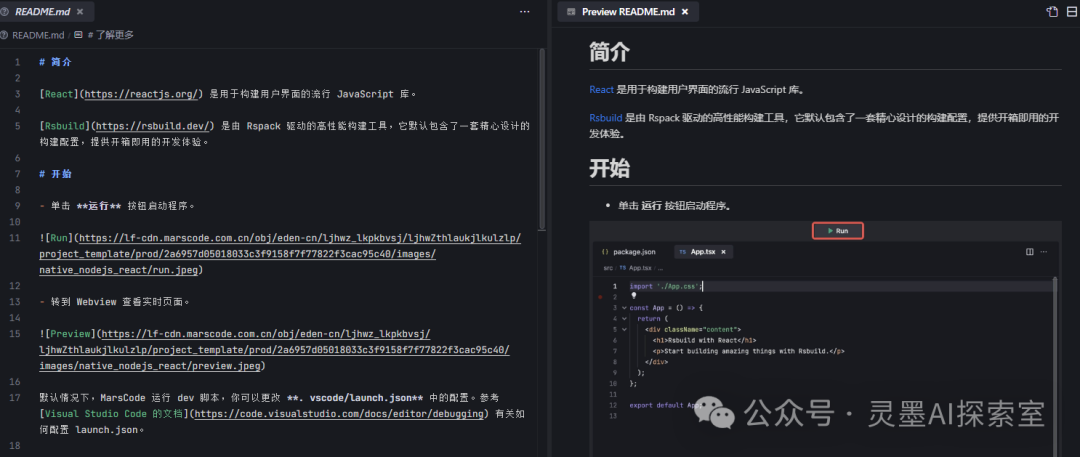
Task: Click the '- 单击 **运行**' line in the editor
Action: pyautogui.click(x=117, y=206)
